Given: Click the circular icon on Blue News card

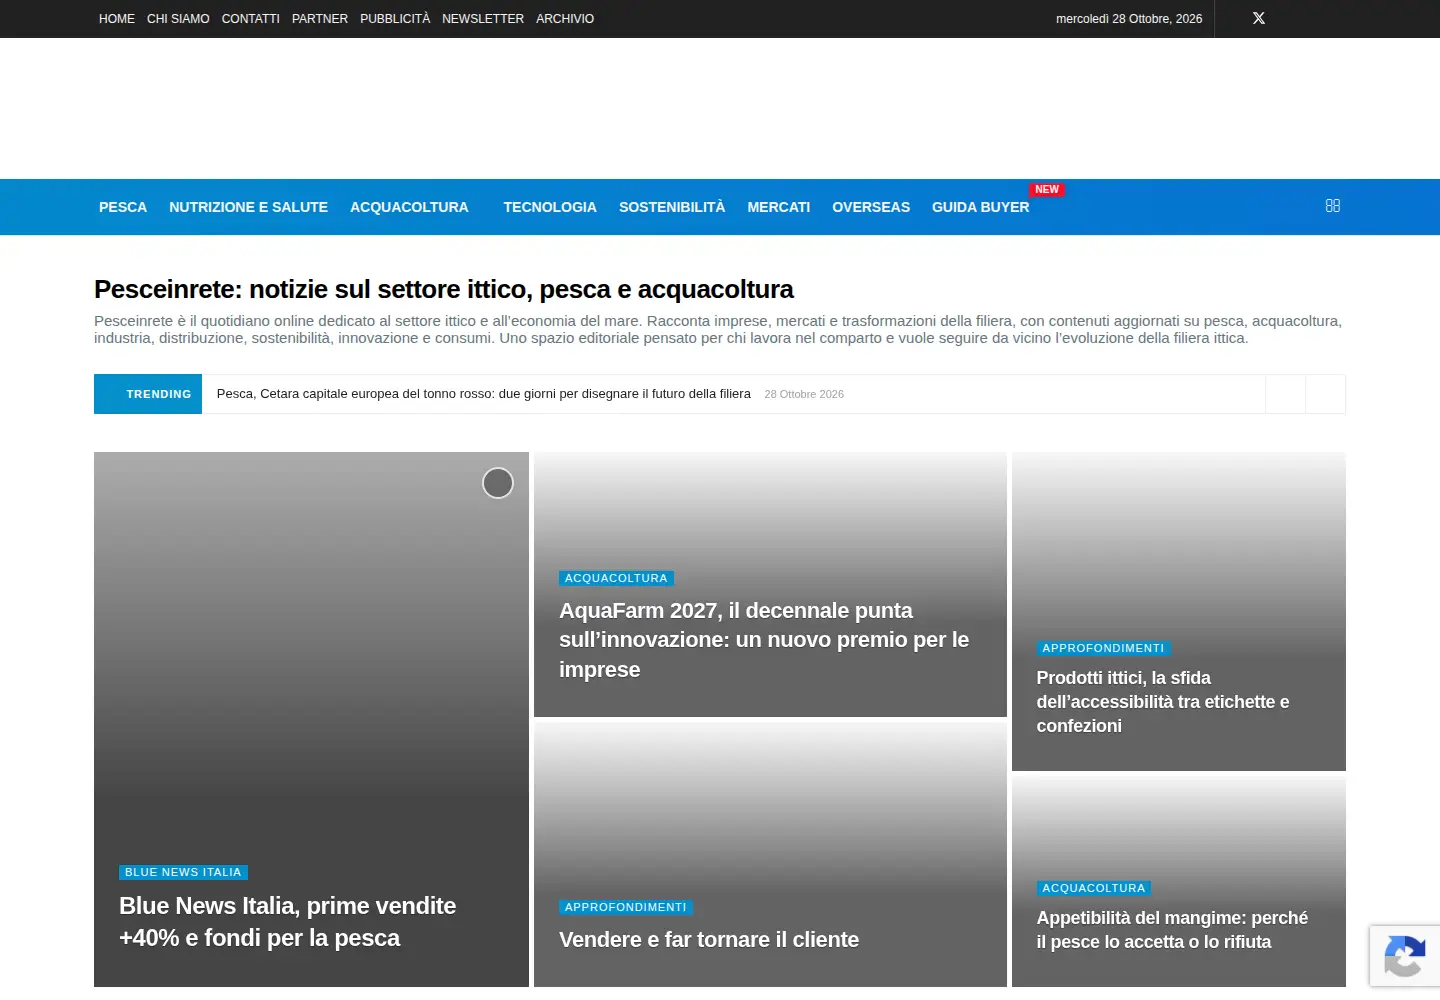Looking at the screenshot, I should (x=498, y=483).
